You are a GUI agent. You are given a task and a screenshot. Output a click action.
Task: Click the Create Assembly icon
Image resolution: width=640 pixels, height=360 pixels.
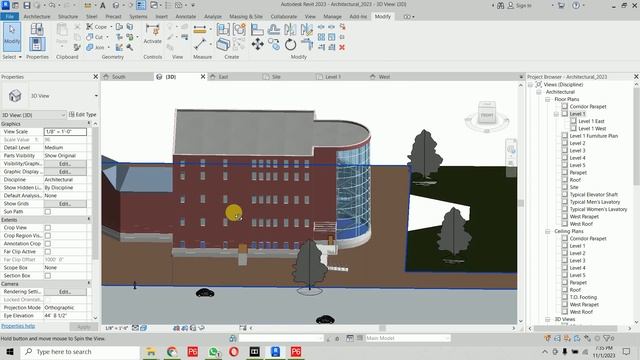(223, 29)
